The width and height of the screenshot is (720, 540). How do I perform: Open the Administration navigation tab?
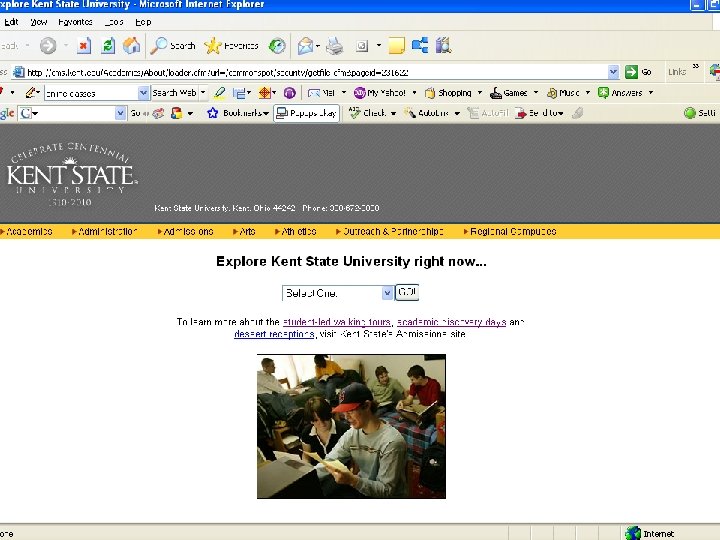105,231
